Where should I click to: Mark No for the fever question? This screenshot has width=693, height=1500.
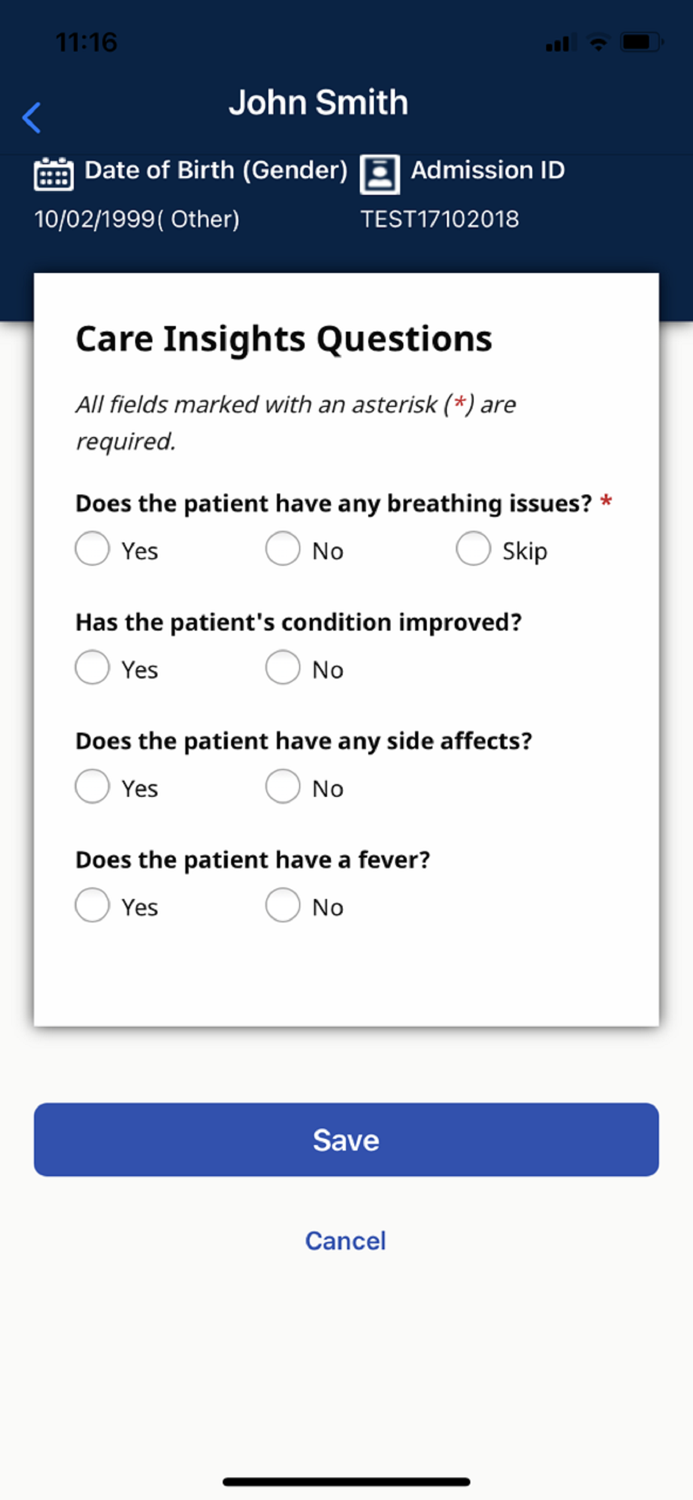[x=283, y=904]
